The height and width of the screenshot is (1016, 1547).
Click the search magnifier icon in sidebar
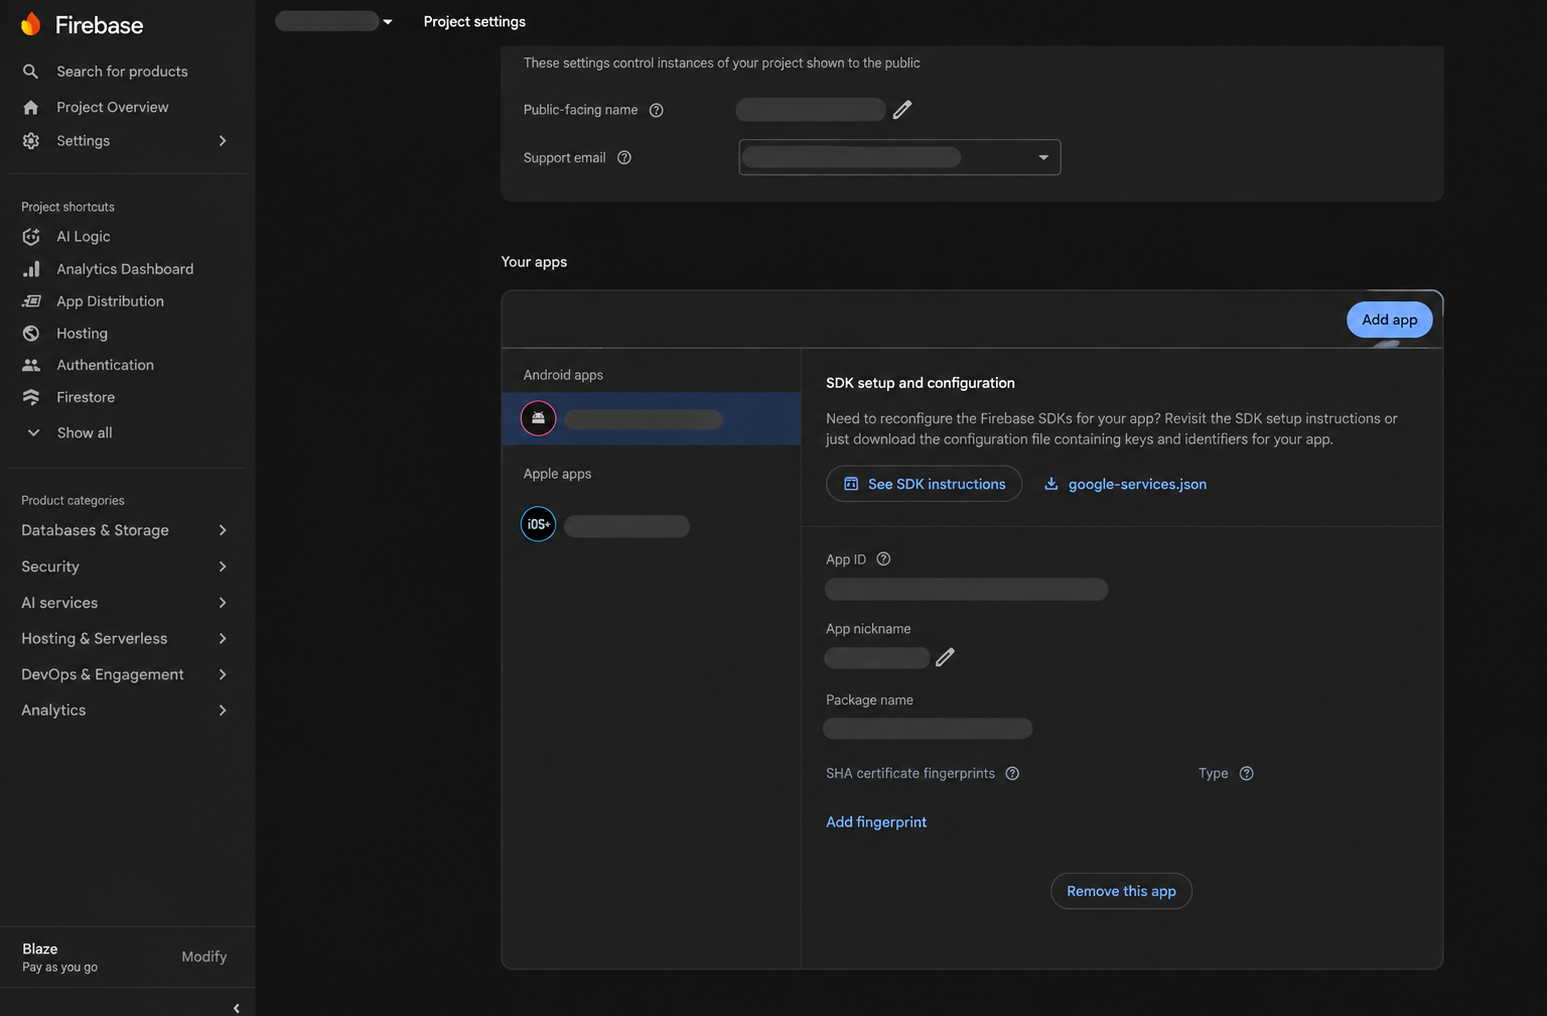click(31, 71)
